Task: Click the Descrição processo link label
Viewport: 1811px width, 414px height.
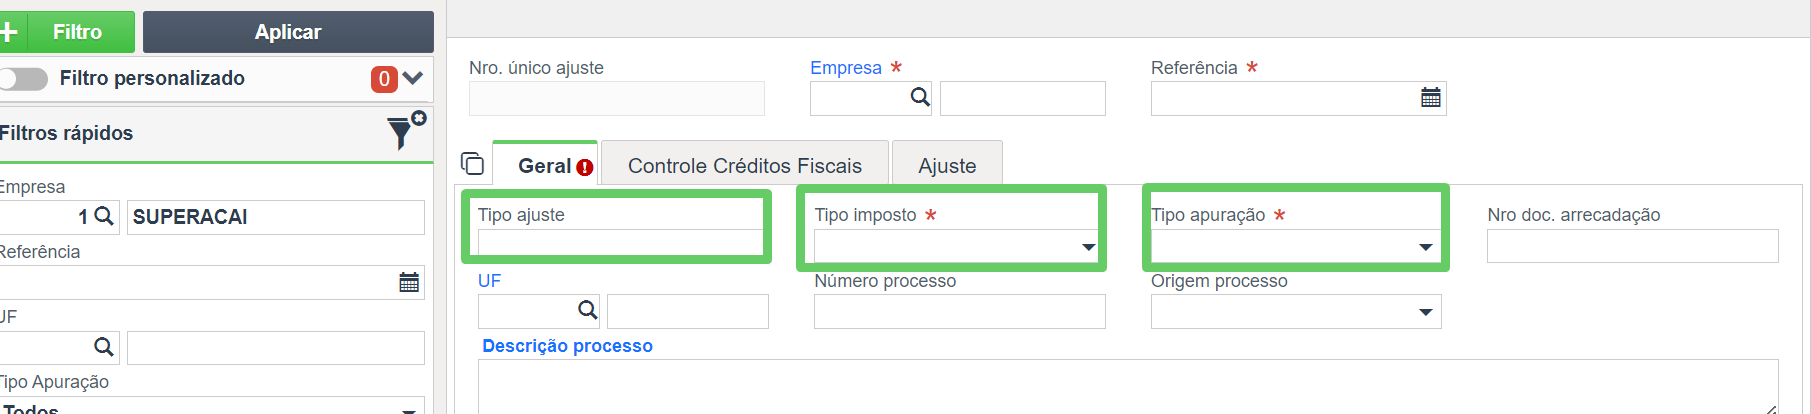Action: (x=567, y=345)
